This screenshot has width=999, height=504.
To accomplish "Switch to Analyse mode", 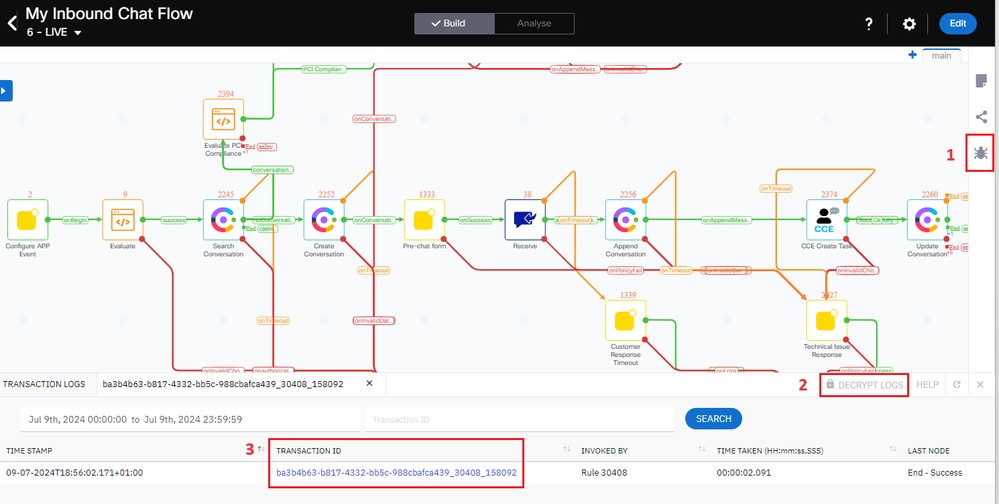I will coord(534,24).
